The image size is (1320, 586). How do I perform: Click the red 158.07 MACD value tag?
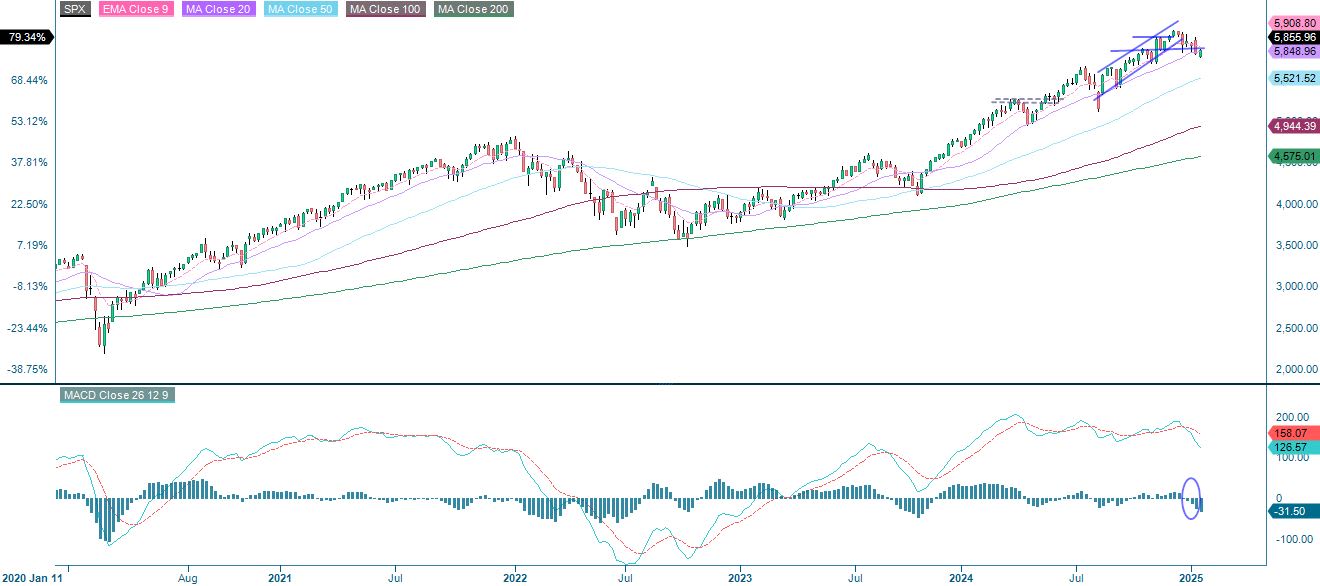point(1291,435)
